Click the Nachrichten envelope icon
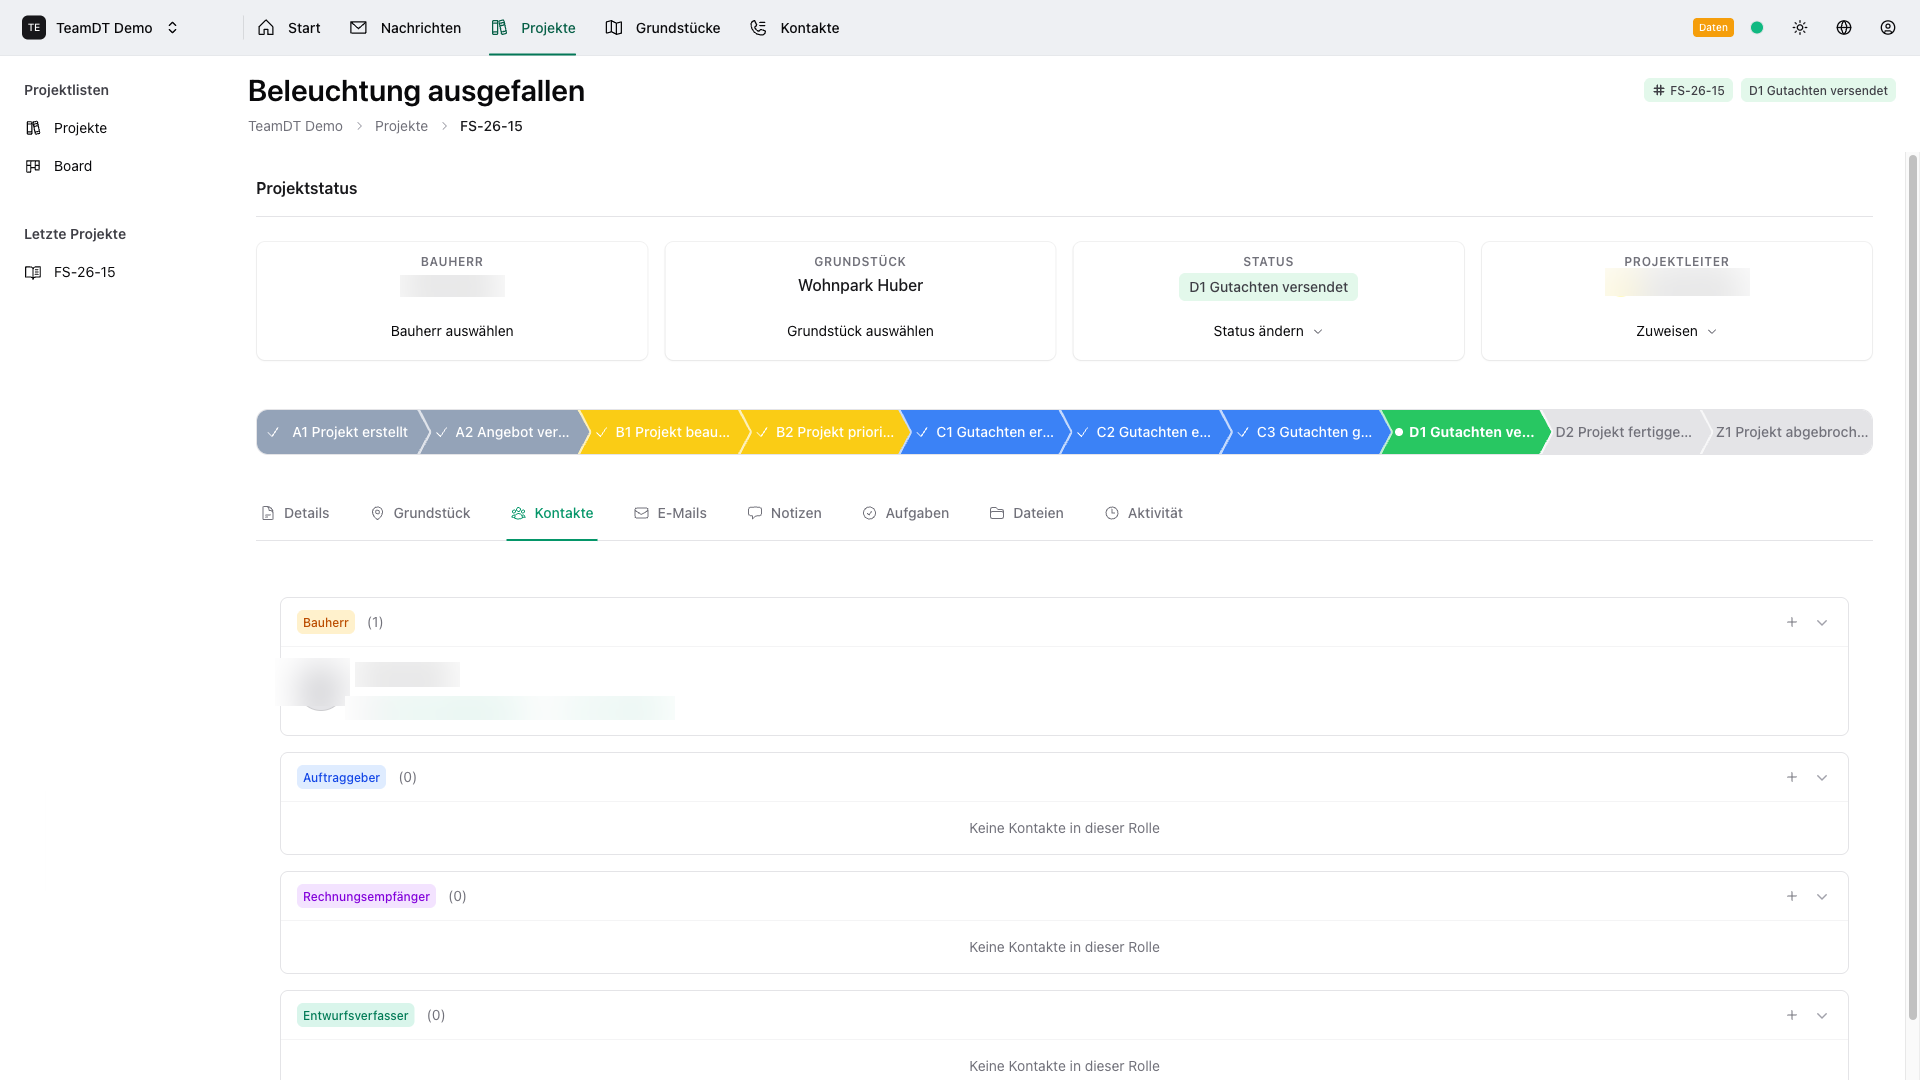Viewport: 1920px width, 1080px height. (359, 27)
